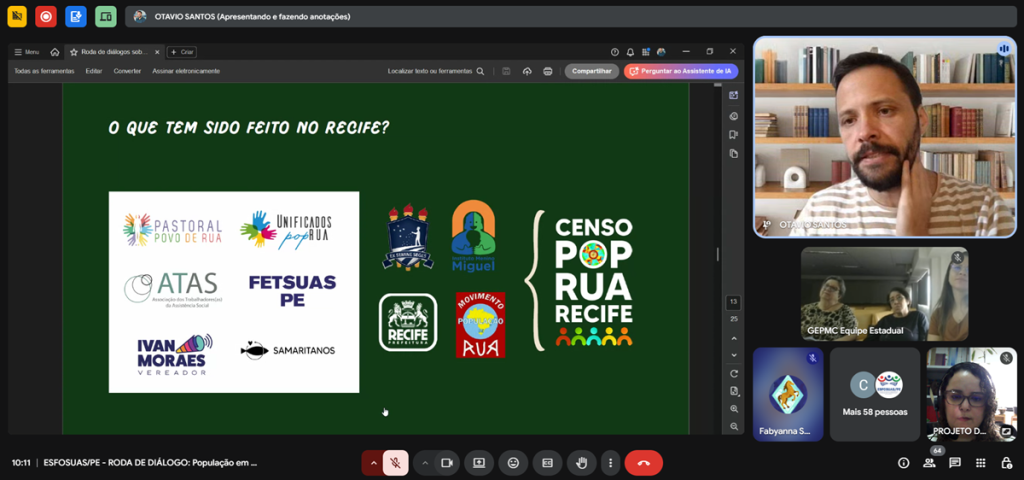
Task: Show meeting details info icon
Action: 903,463
